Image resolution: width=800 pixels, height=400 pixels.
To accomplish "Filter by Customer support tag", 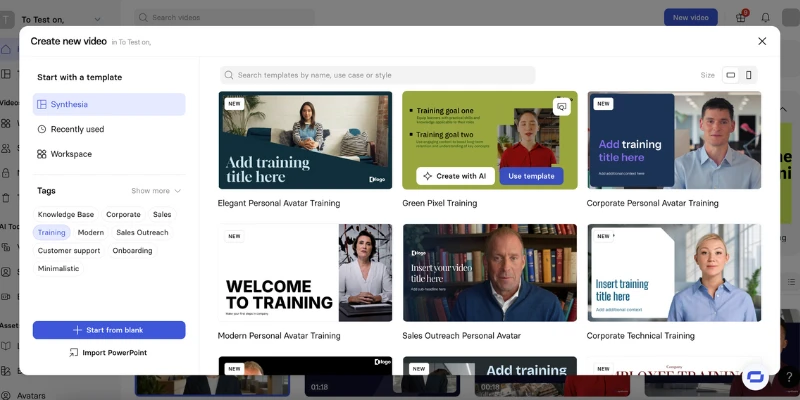I will (69, 251).
